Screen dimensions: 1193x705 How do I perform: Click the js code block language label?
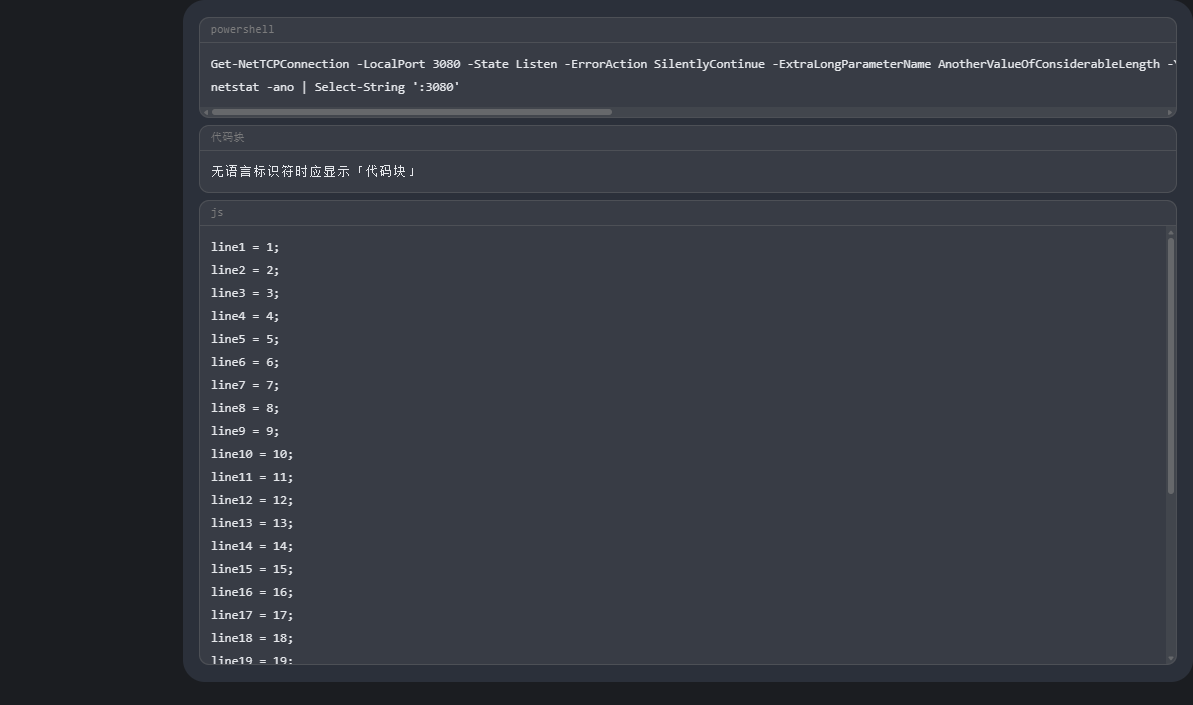tap(217, 213)
